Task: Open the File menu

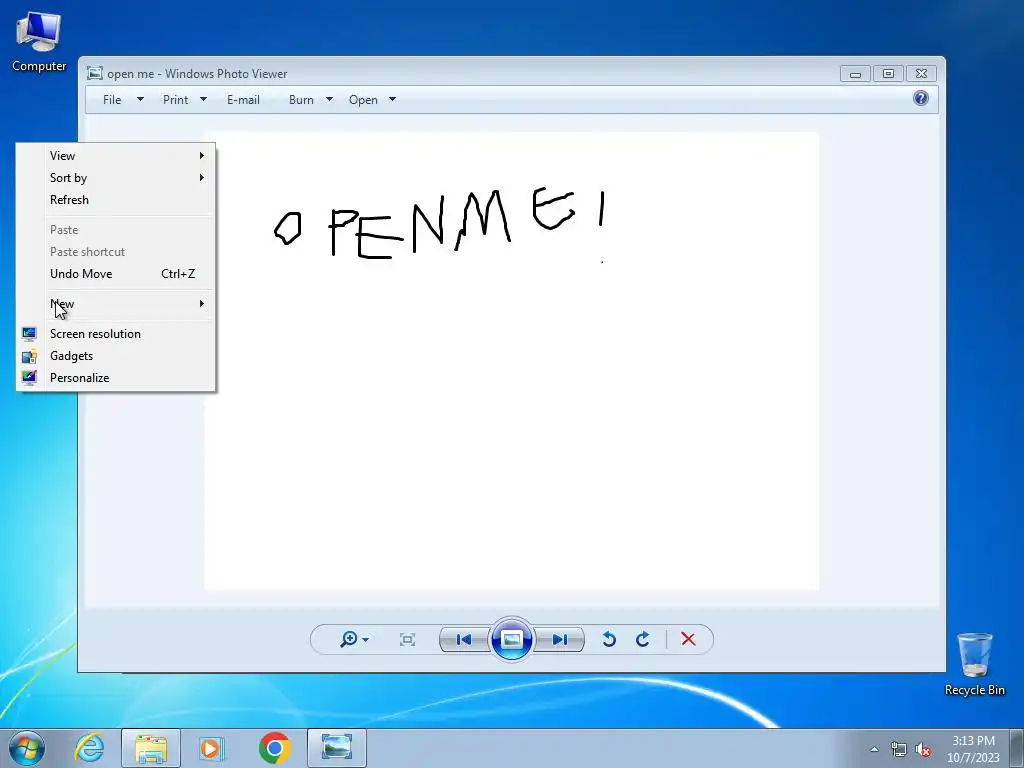Action: 112,100
